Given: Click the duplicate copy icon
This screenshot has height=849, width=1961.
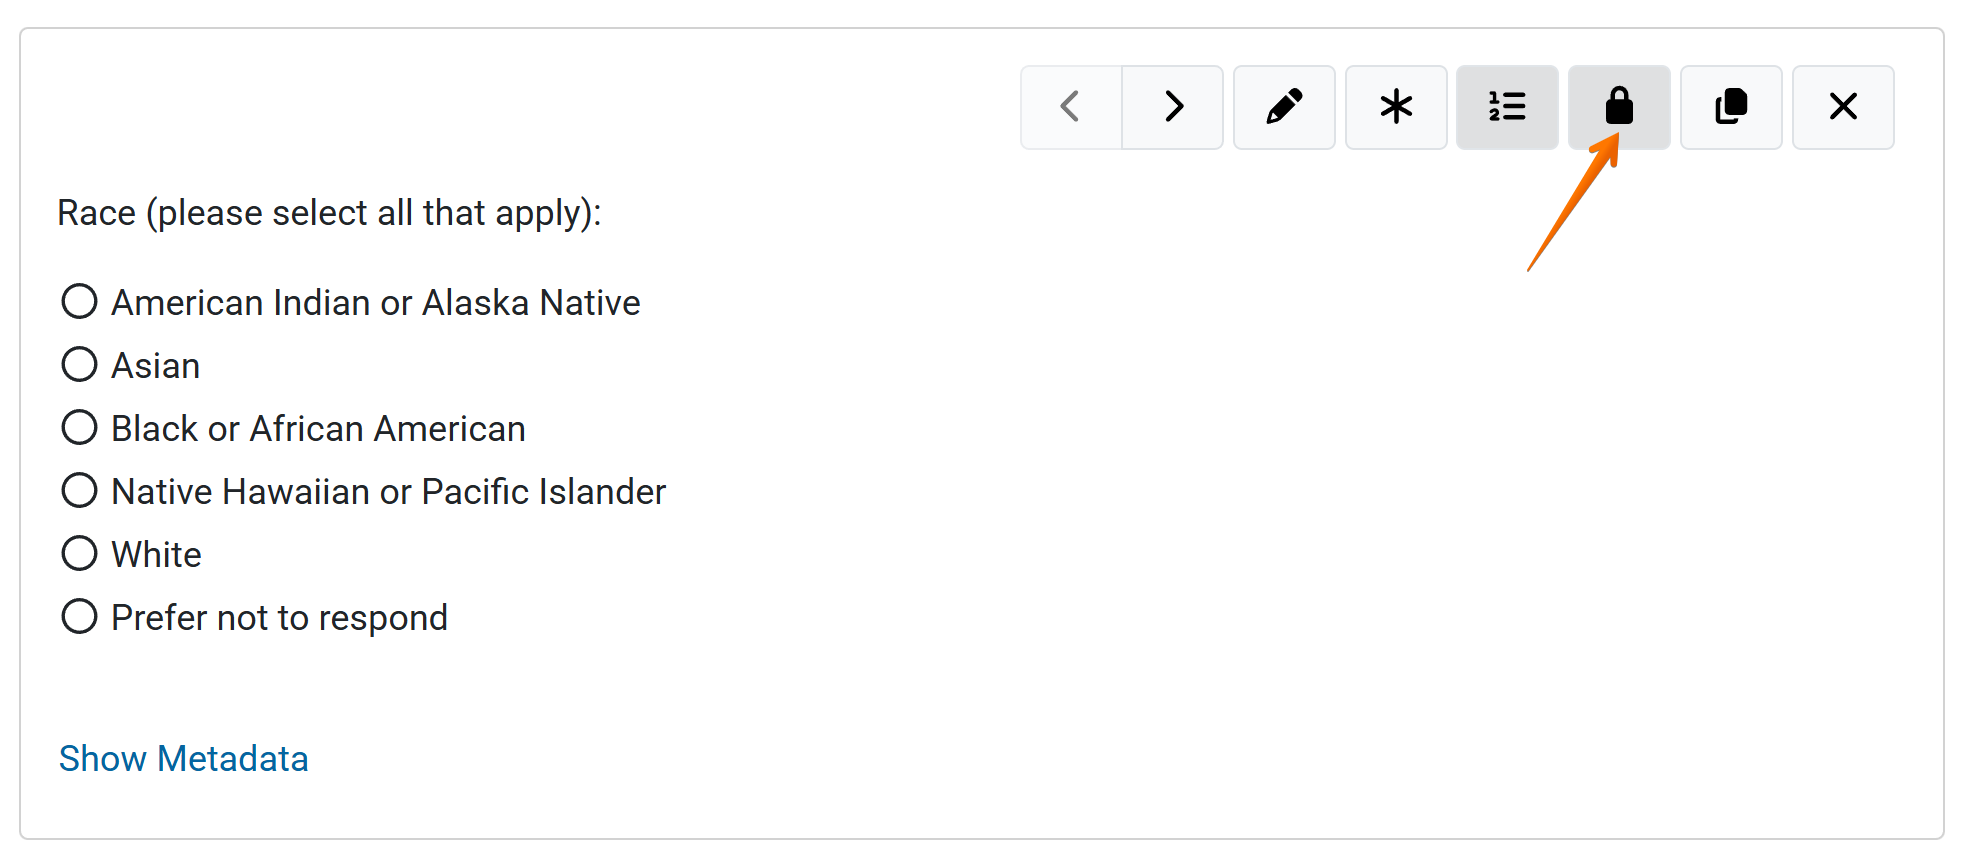Looking at the screenshot, I should click(1731, 107).
